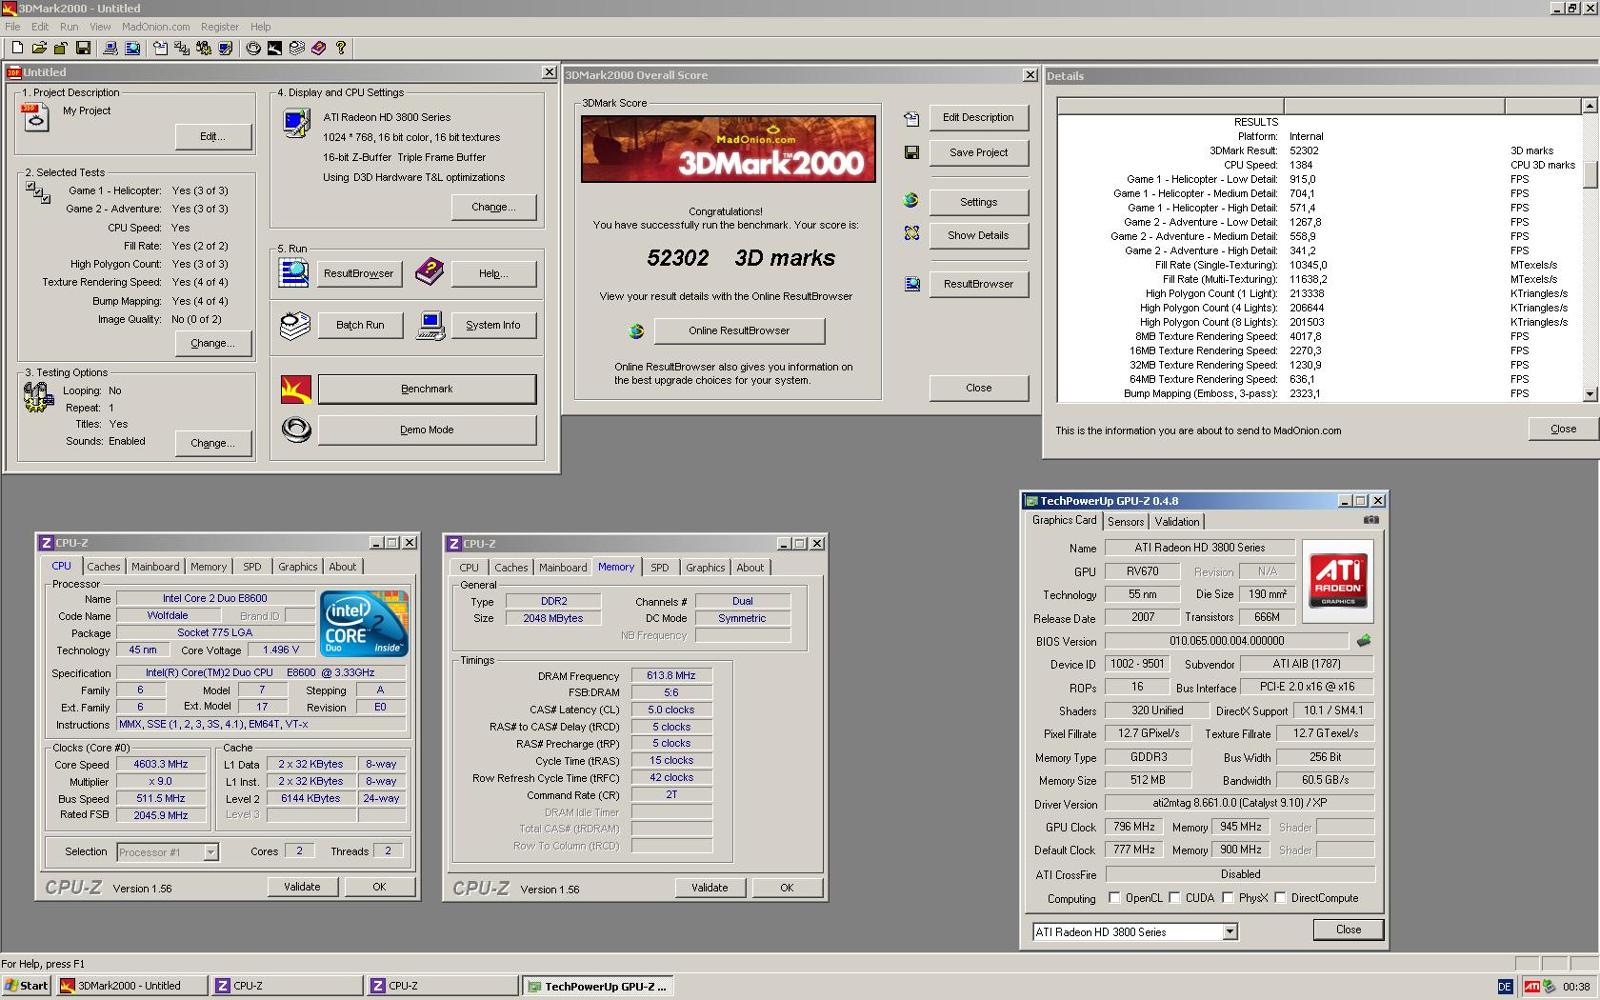Image resolution: width=1600 pixels, height=1000 pixels.
Task: Click the display settings monitor icon beside ATI Radeon
Action: pyautogui.click(x=296, y=123)
